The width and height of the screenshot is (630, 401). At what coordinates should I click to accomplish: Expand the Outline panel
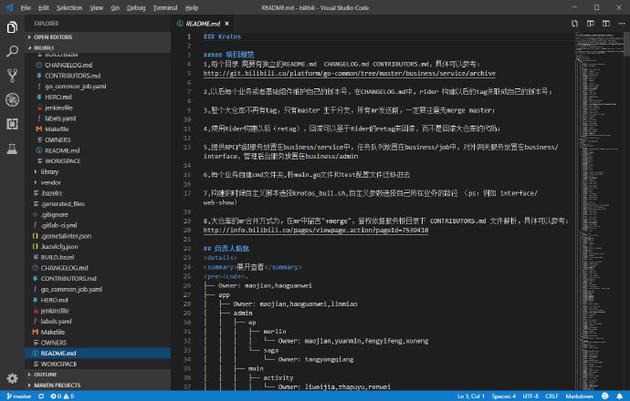pyautogui.click(x=45, y=374)
